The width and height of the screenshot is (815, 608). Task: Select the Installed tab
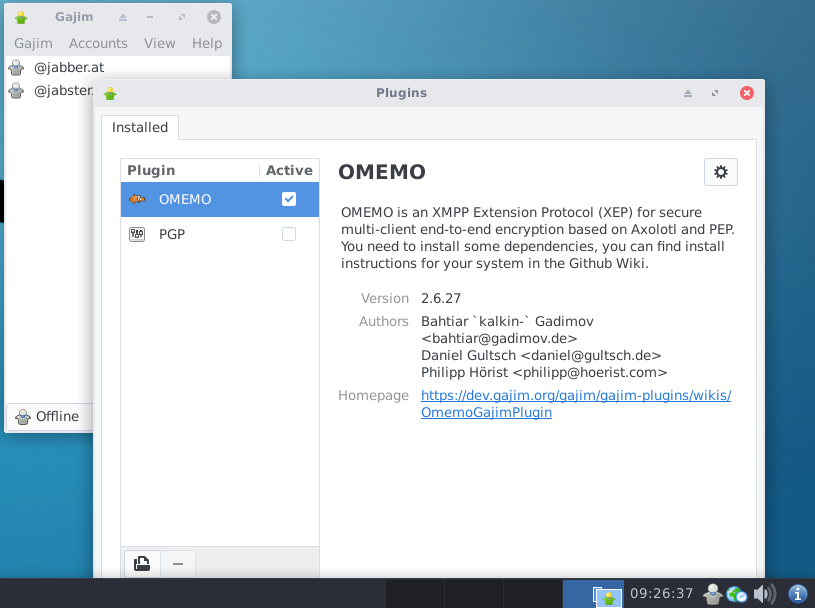coord(140,127)
